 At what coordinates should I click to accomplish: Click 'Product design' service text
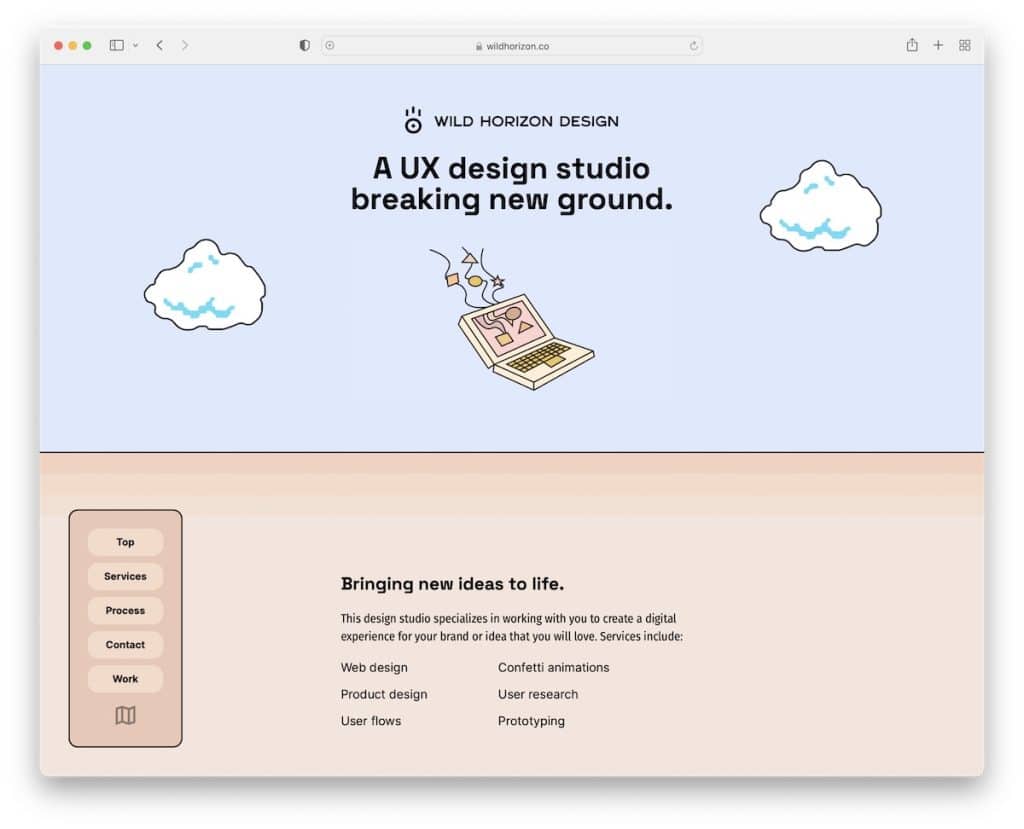point(384,694)
